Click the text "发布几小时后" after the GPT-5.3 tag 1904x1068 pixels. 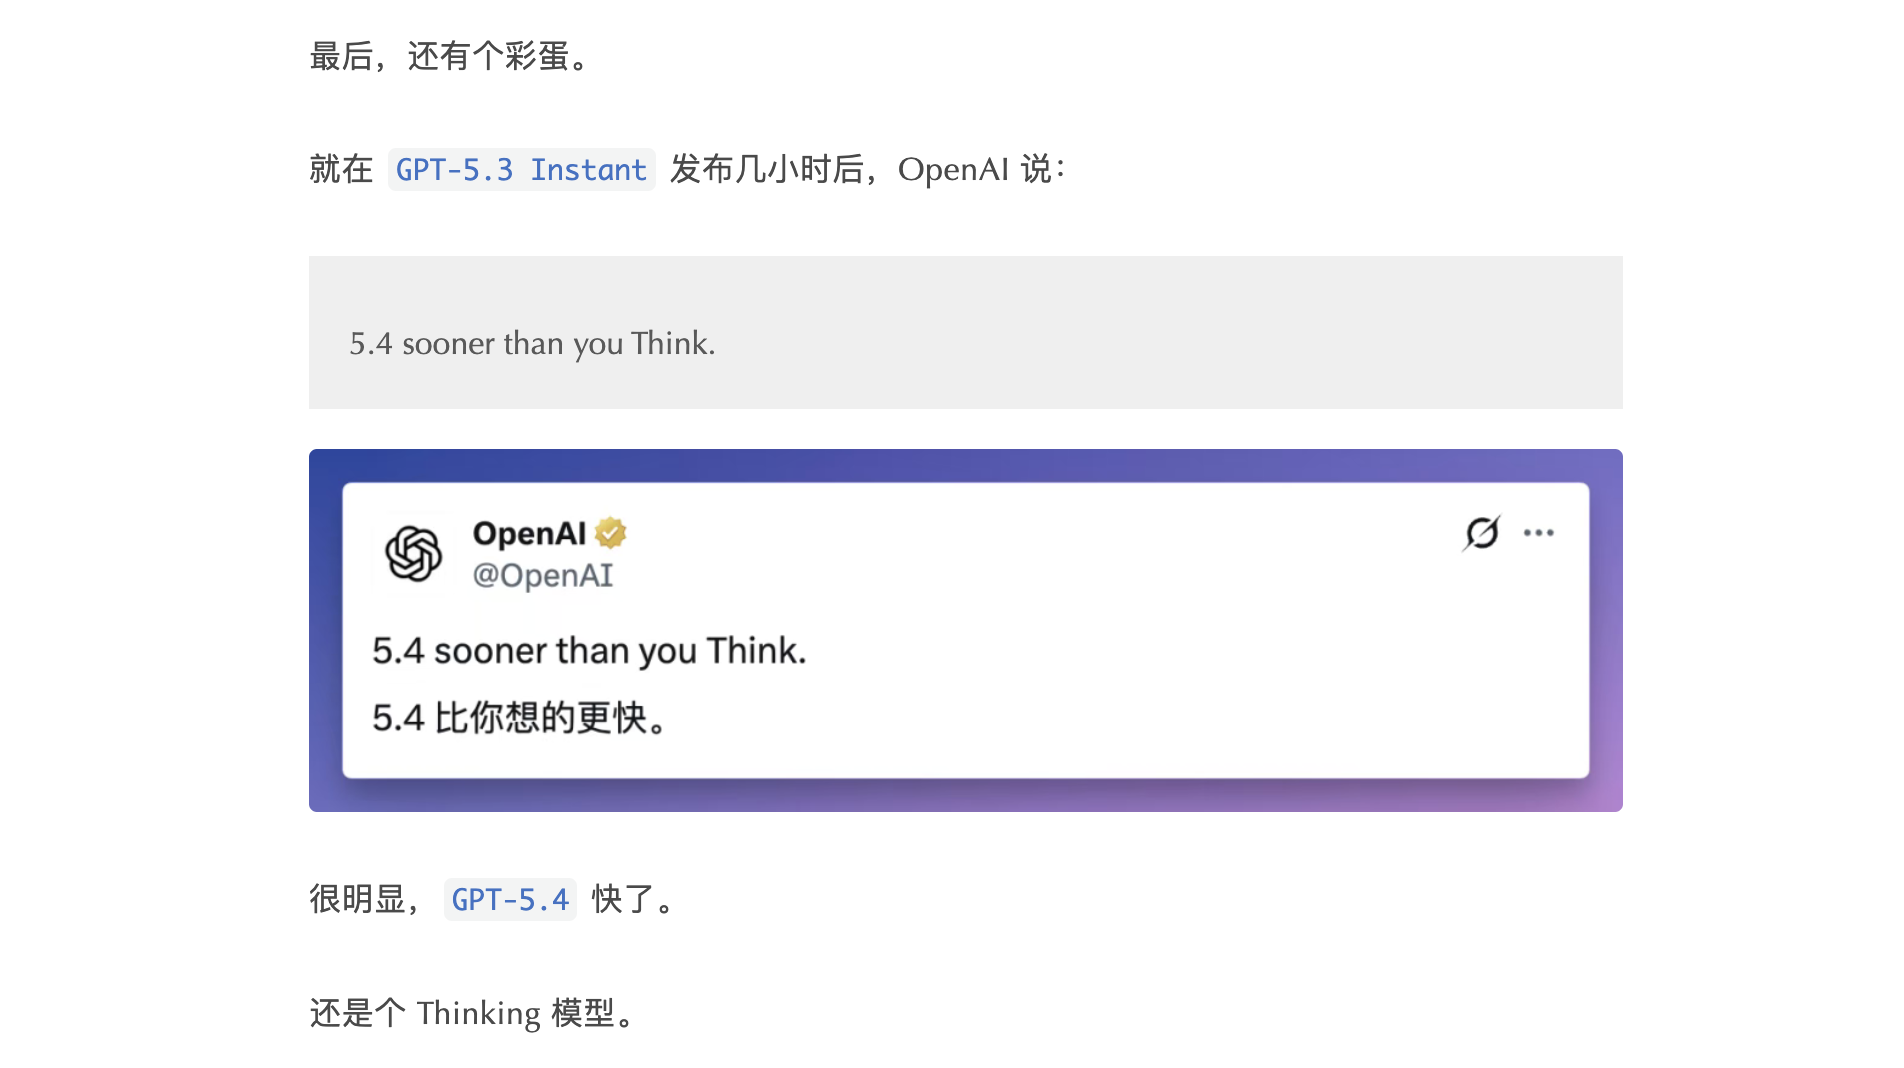click(x=766, y=170)
